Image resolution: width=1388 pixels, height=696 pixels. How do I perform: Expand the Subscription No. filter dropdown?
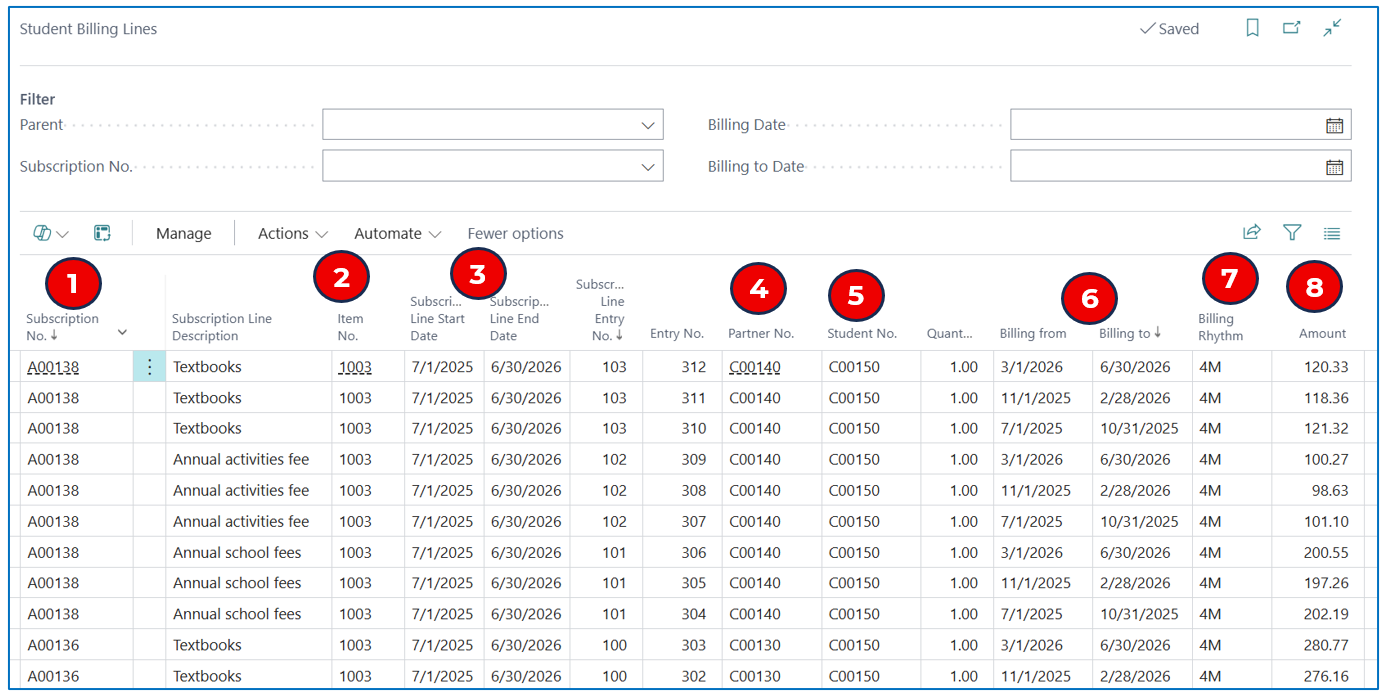tap(647, 167)
